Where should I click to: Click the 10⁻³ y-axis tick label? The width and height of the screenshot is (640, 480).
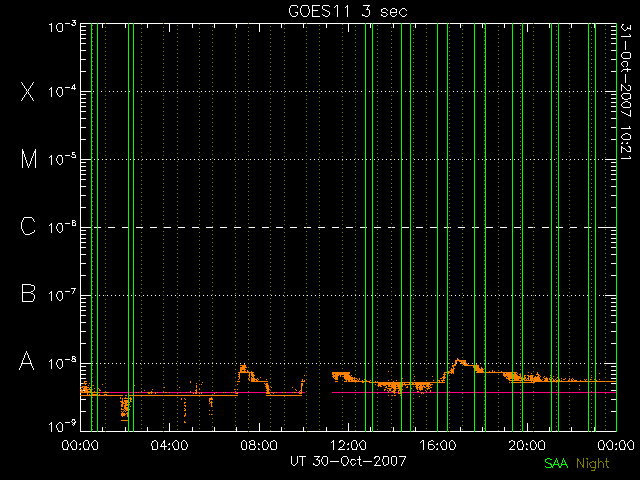[62, 27]
